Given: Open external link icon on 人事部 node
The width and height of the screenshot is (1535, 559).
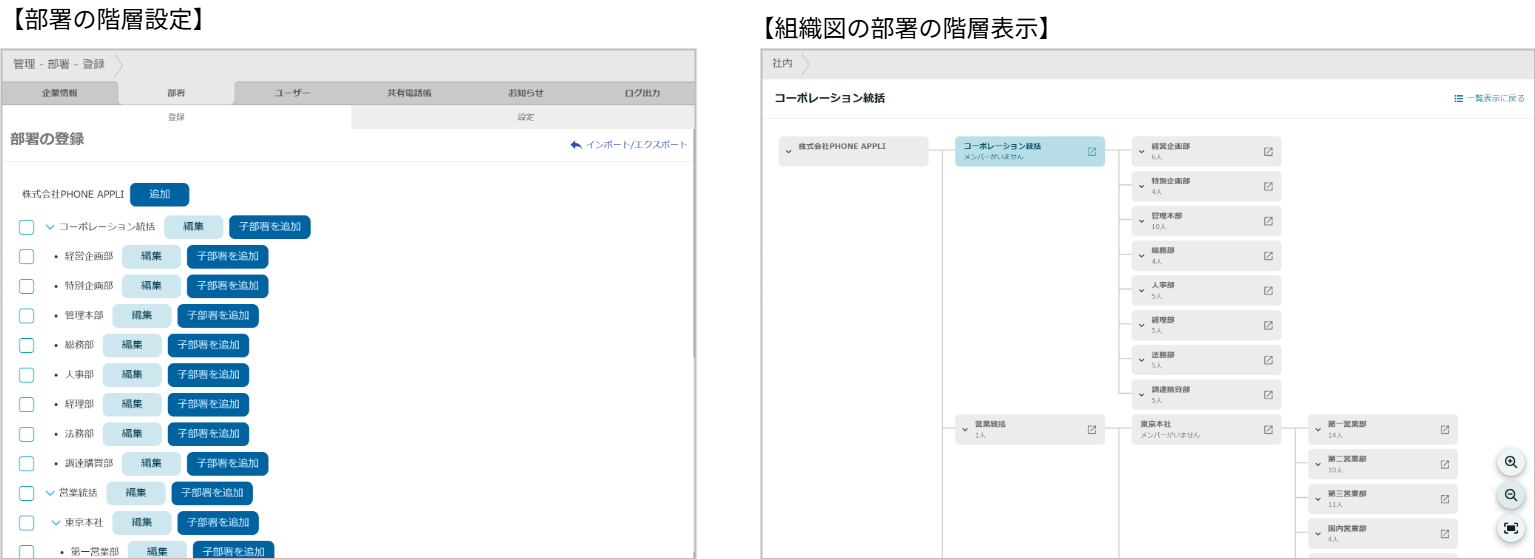Looking at the screenshot, I should 1268,291.
